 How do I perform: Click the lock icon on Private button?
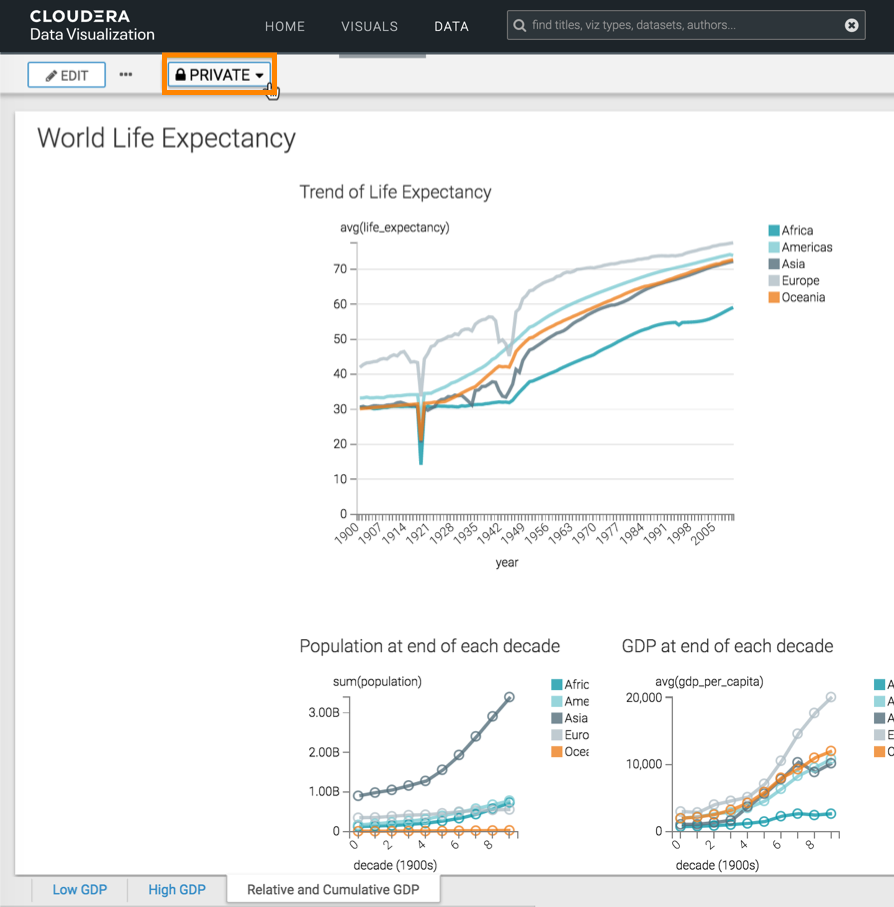(181, 75)
